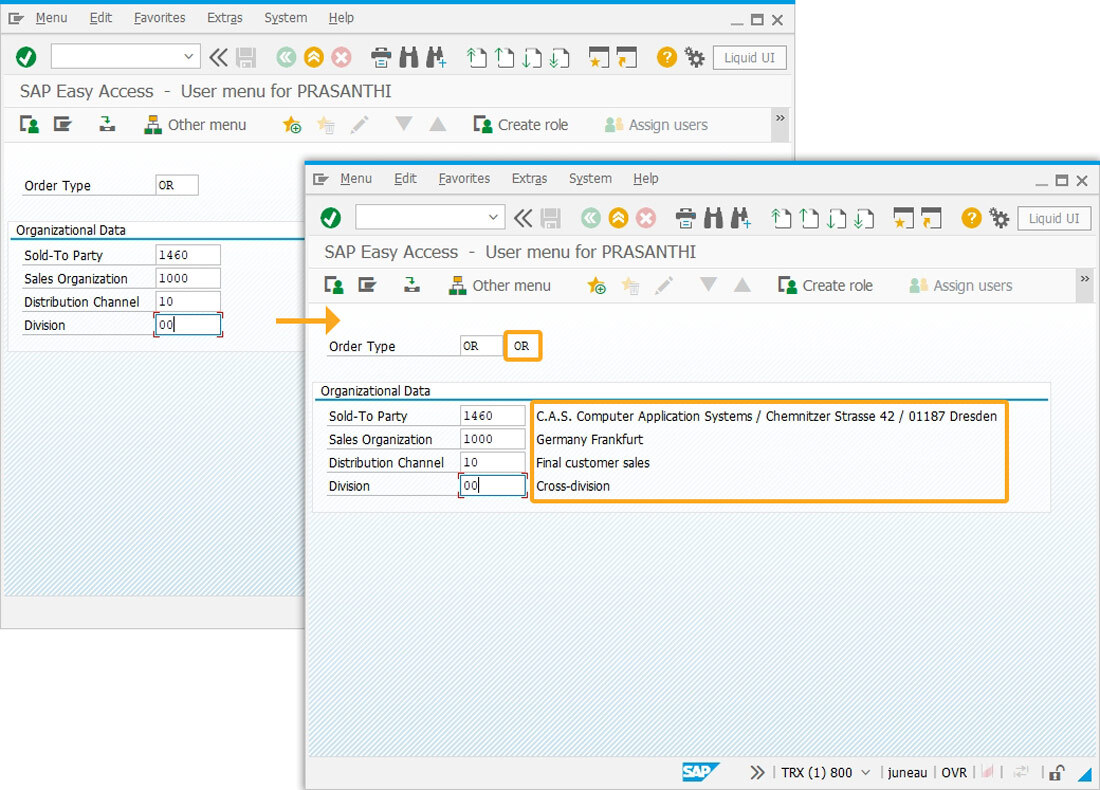Viewport: 1100px width, 790px height.
Task: Open the command field dropdown in back window
Action: (x=188, y=56)
